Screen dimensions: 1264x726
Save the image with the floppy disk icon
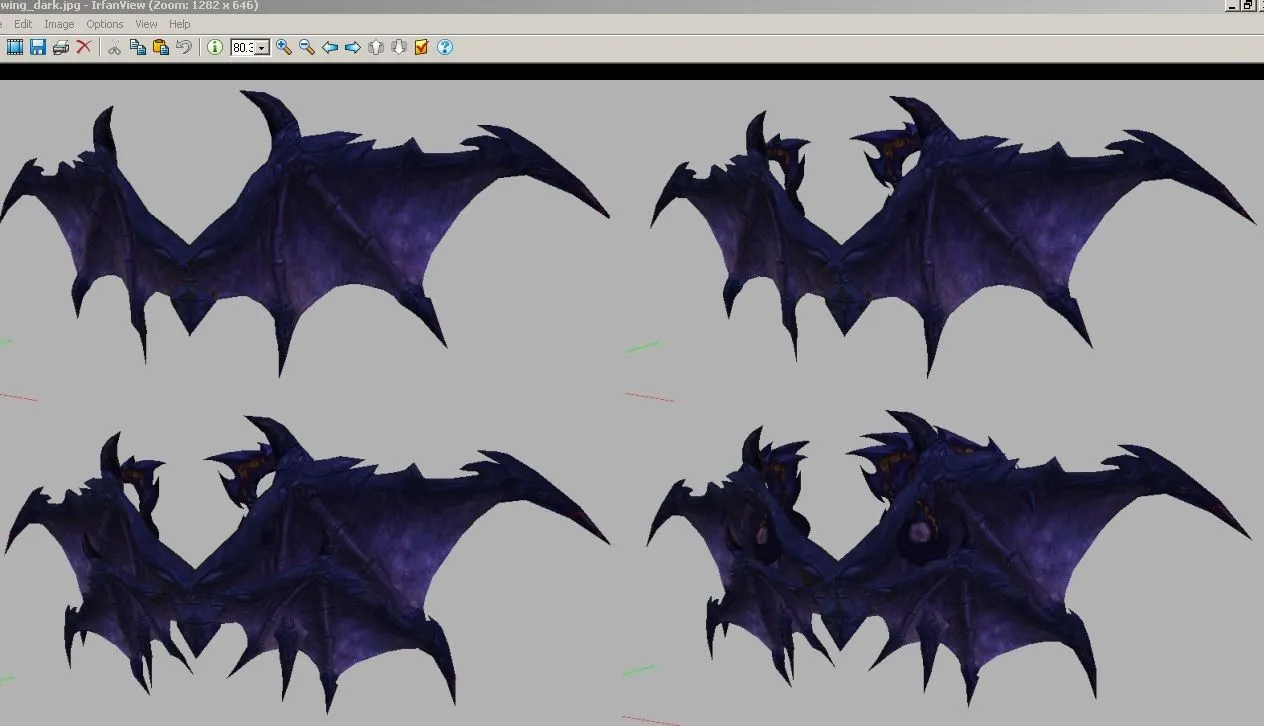(38, 47)
